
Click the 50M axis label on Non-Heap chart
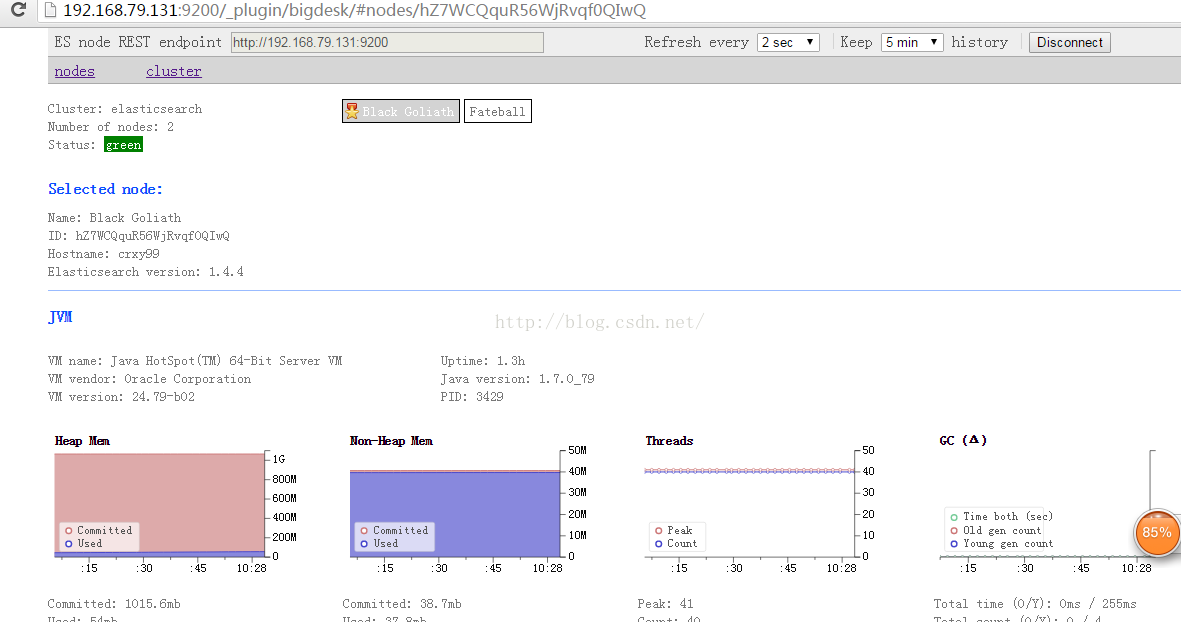click(577, 450)
